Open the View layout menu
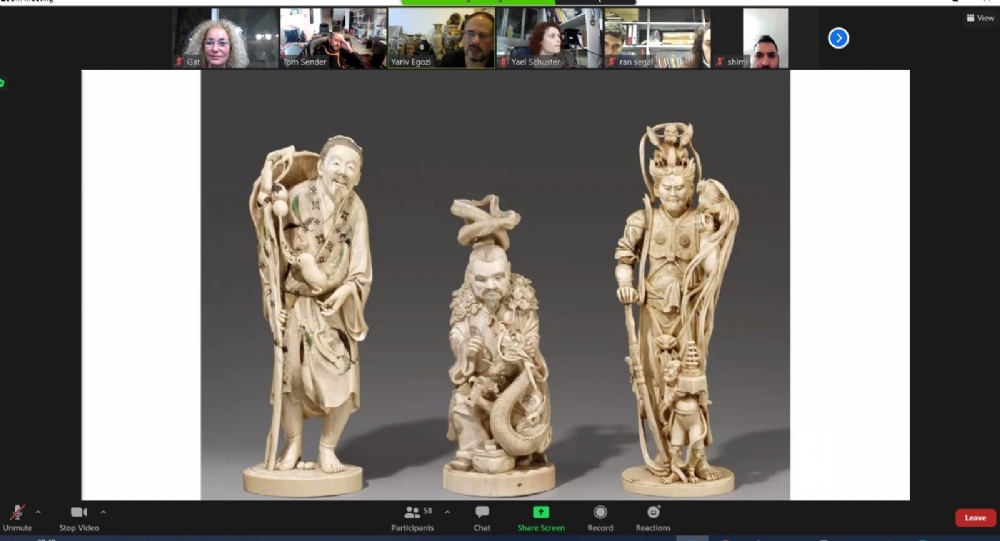 pyautogui.click(x=981, y=18)
